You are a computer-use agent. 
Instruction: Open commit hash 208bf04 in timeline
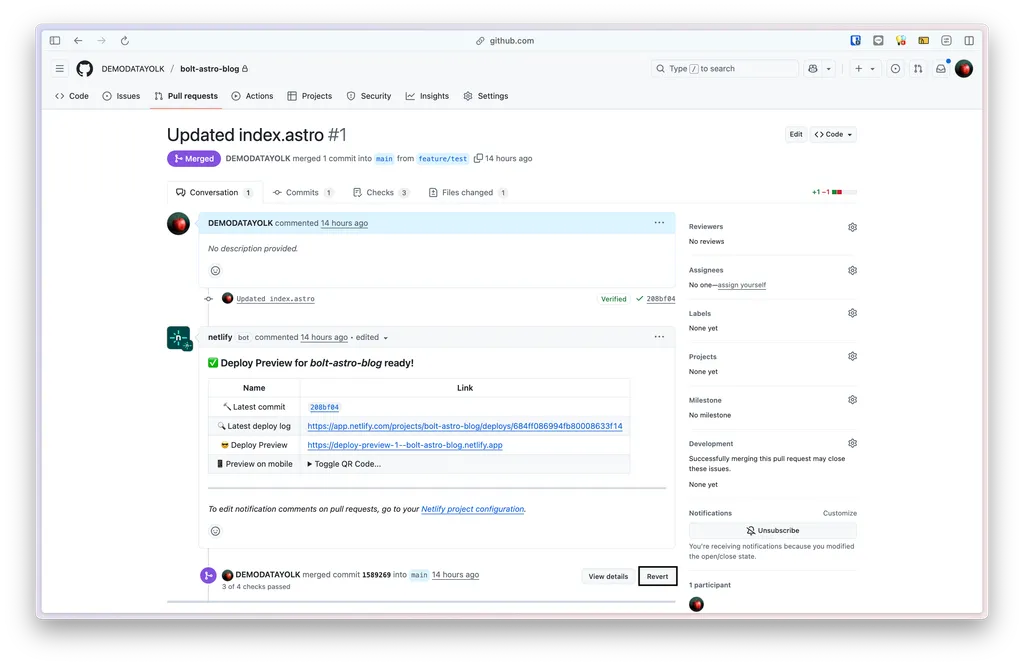660,299
